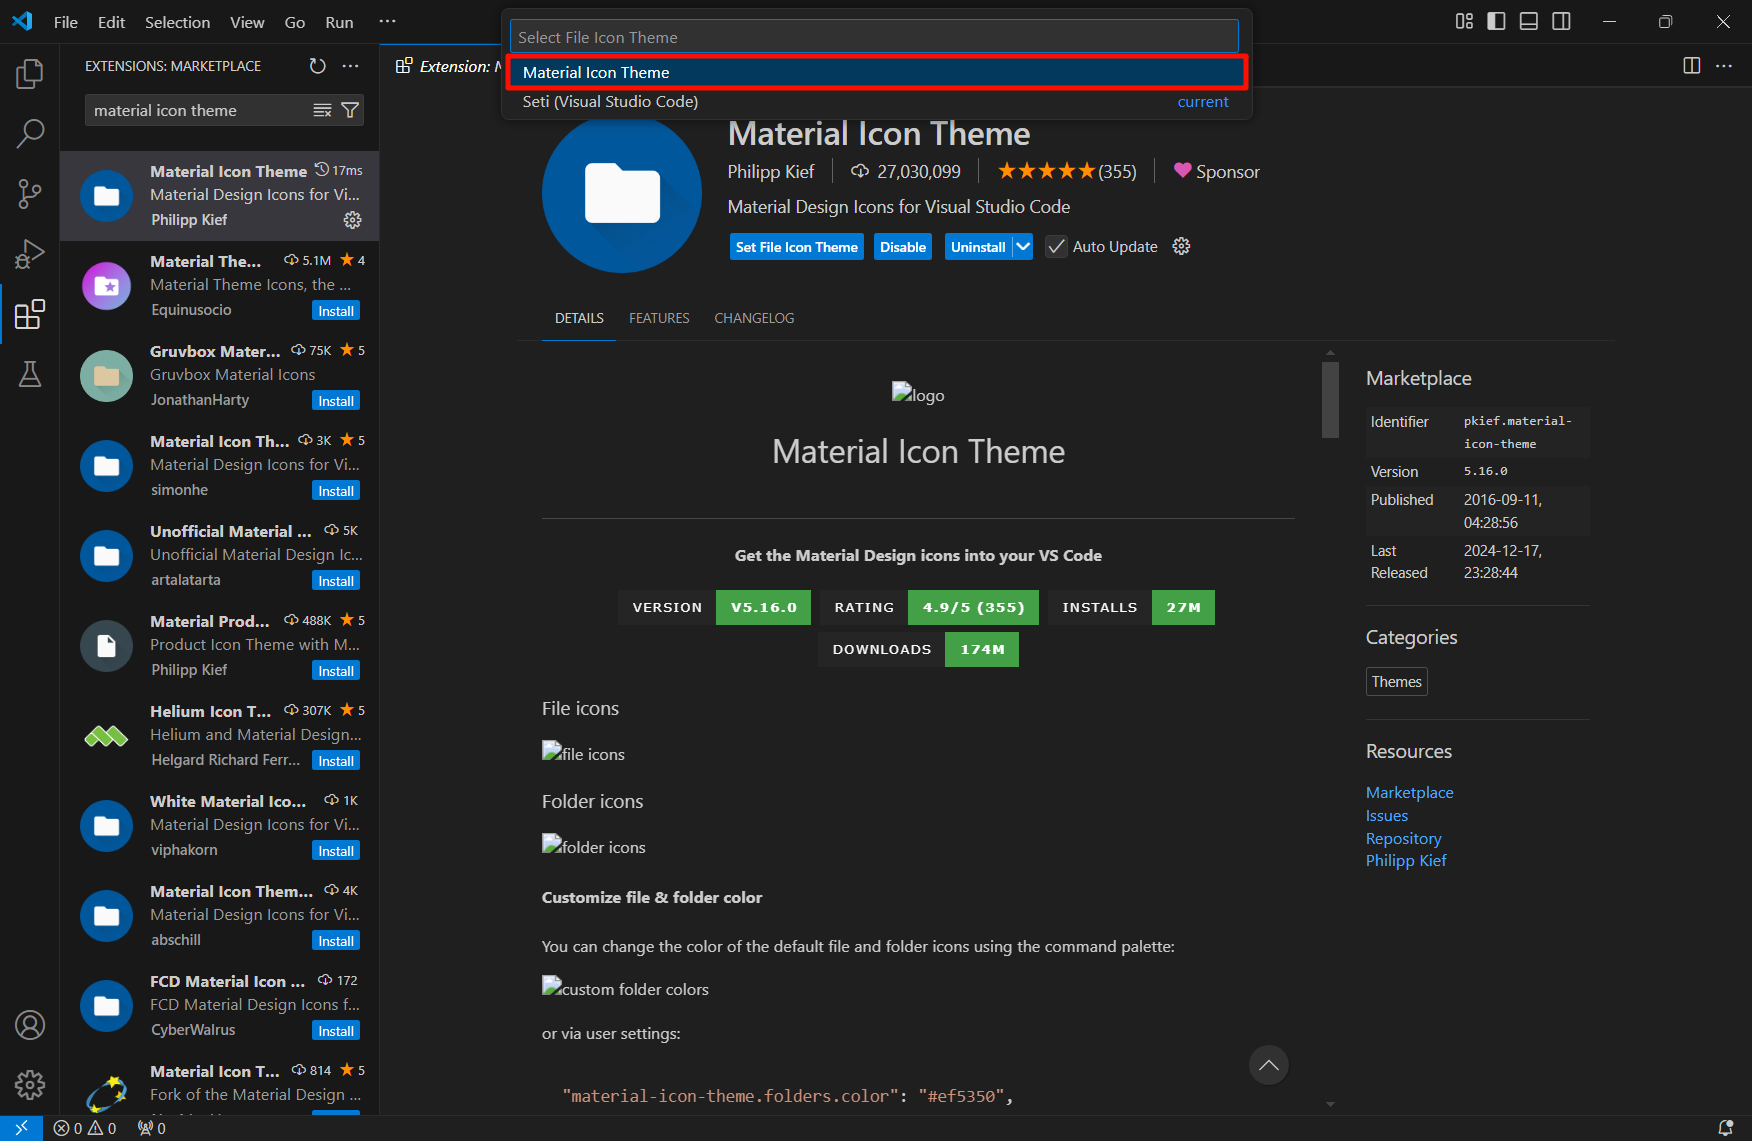This screenshot has width=1752, height=1141.
Task: Open the extension filter funnel
Action: [350, 110]
